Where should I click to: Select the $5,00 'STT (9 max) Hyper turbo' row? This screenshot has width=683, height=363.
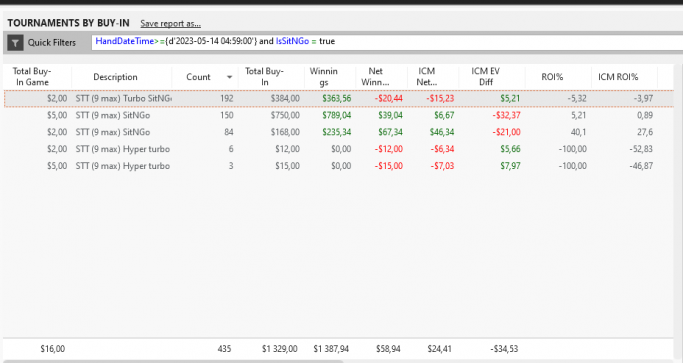point(339,166)
